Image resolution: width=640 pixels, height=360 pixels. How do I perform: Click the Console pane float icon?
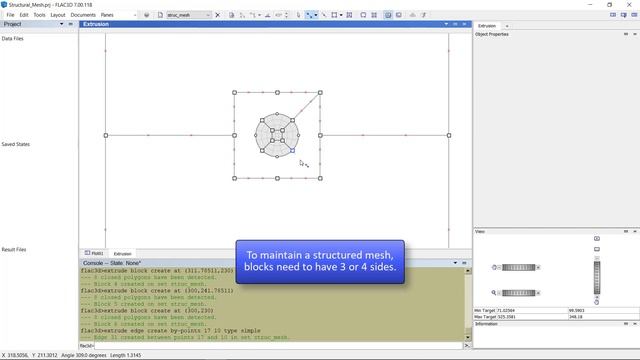pyautogui.click(x=464, y=263)
